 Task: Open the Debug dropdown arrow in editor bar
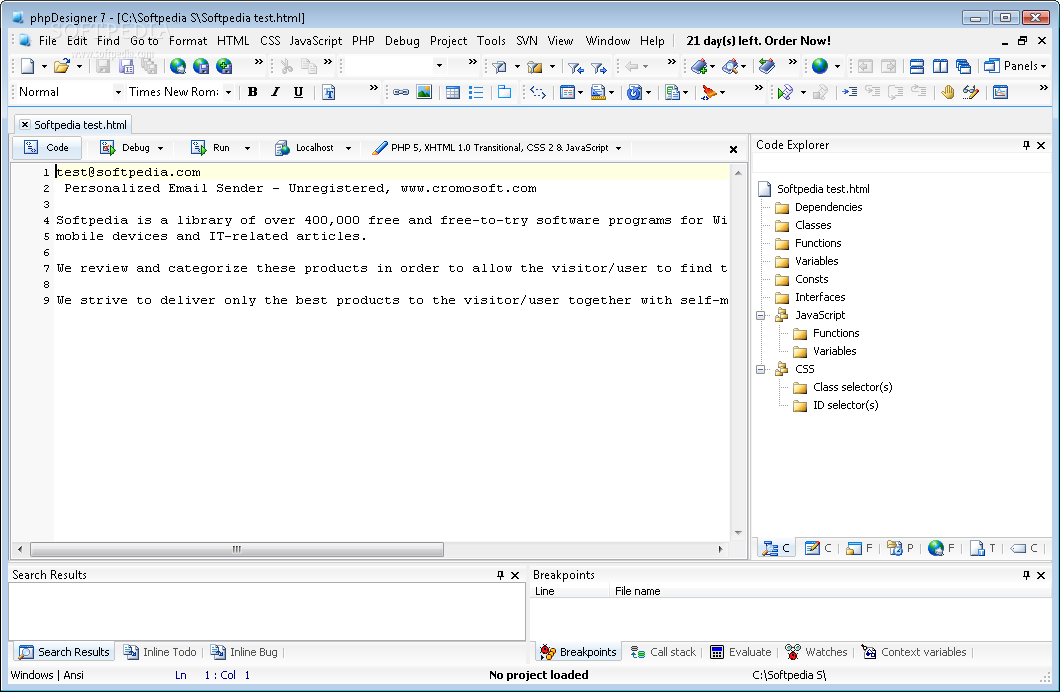click(160, 148)
